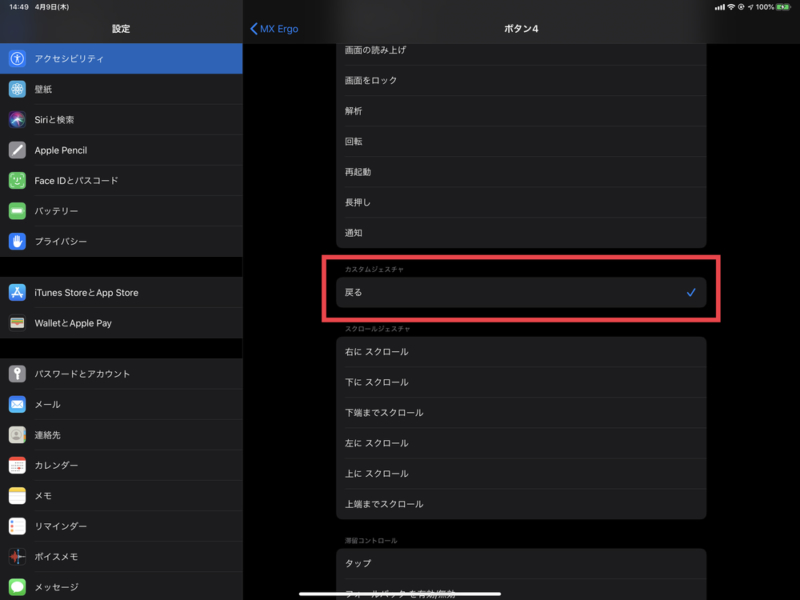Tap the privacy hand icon
800x600 pixels.
(17, 241)
